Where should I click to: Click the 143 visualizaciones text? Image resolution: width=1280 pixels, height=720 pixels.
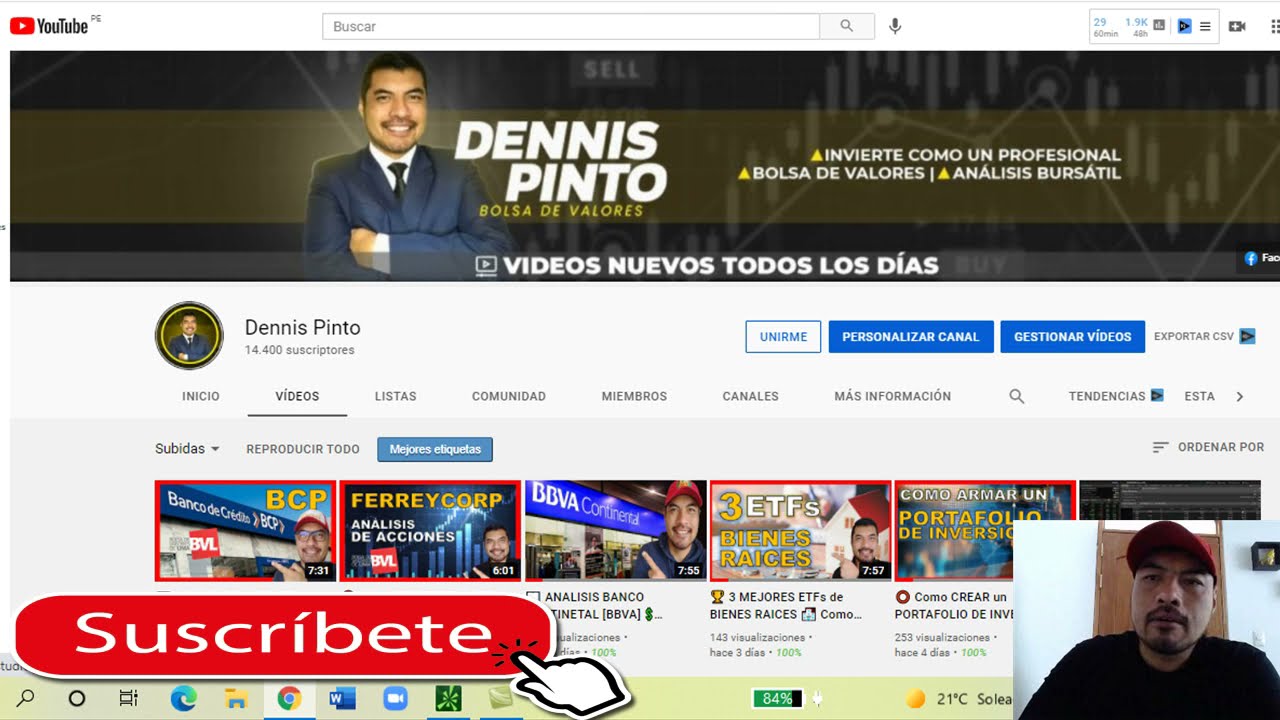pyautogui.click(x=758, y=638)
